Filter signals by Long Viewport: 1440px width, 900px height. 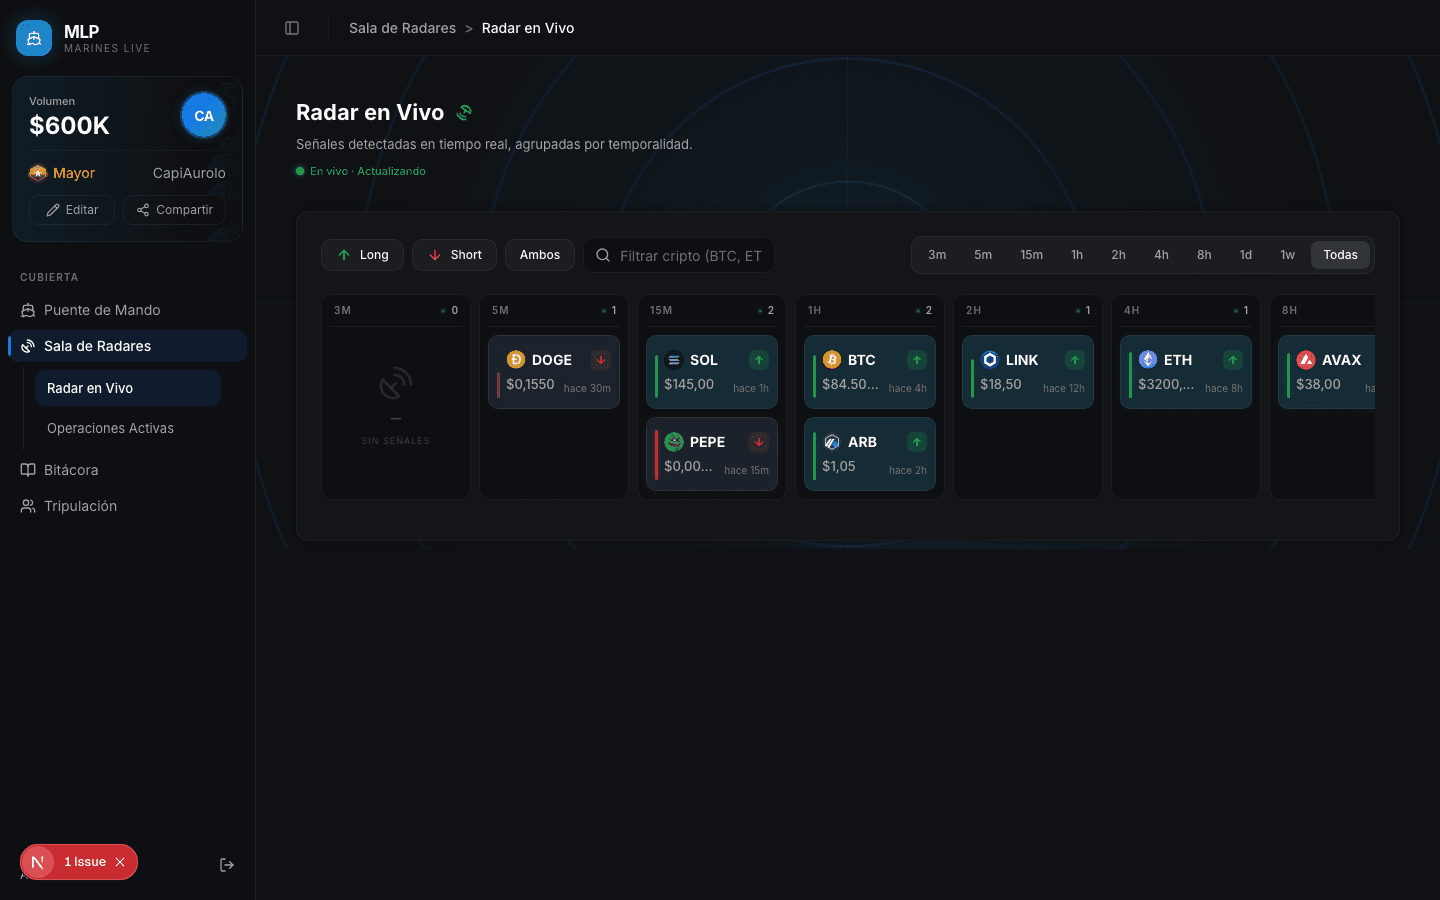362,255
